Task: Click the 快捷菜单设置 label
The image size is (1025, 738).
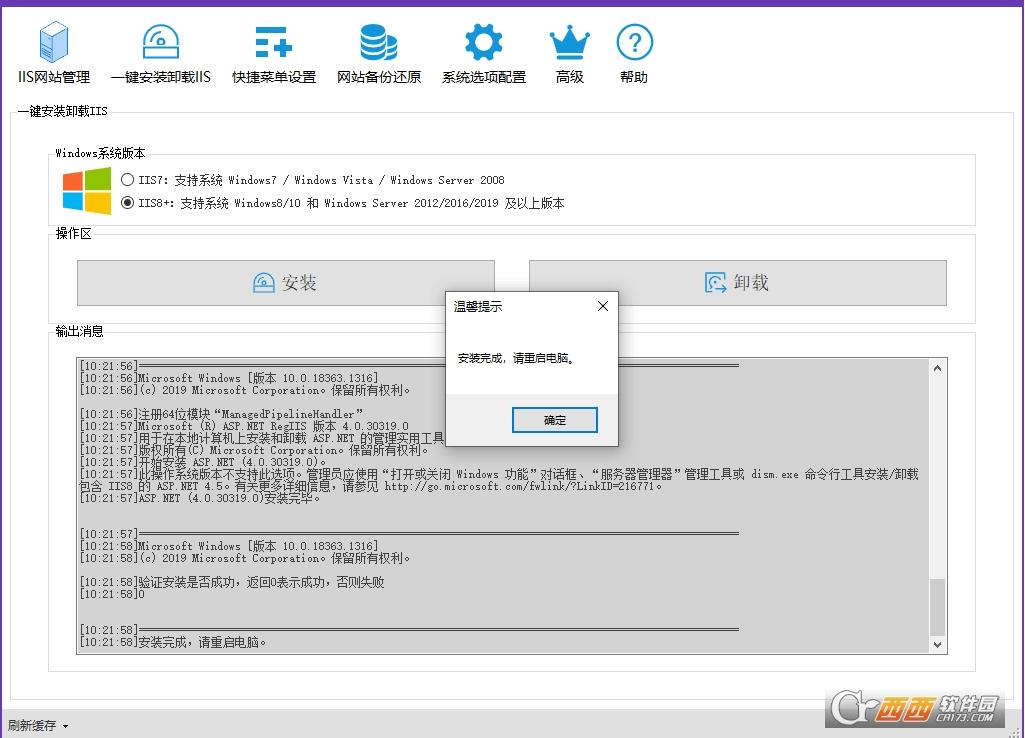Action: pyautogui.click(x=274, y=77)
